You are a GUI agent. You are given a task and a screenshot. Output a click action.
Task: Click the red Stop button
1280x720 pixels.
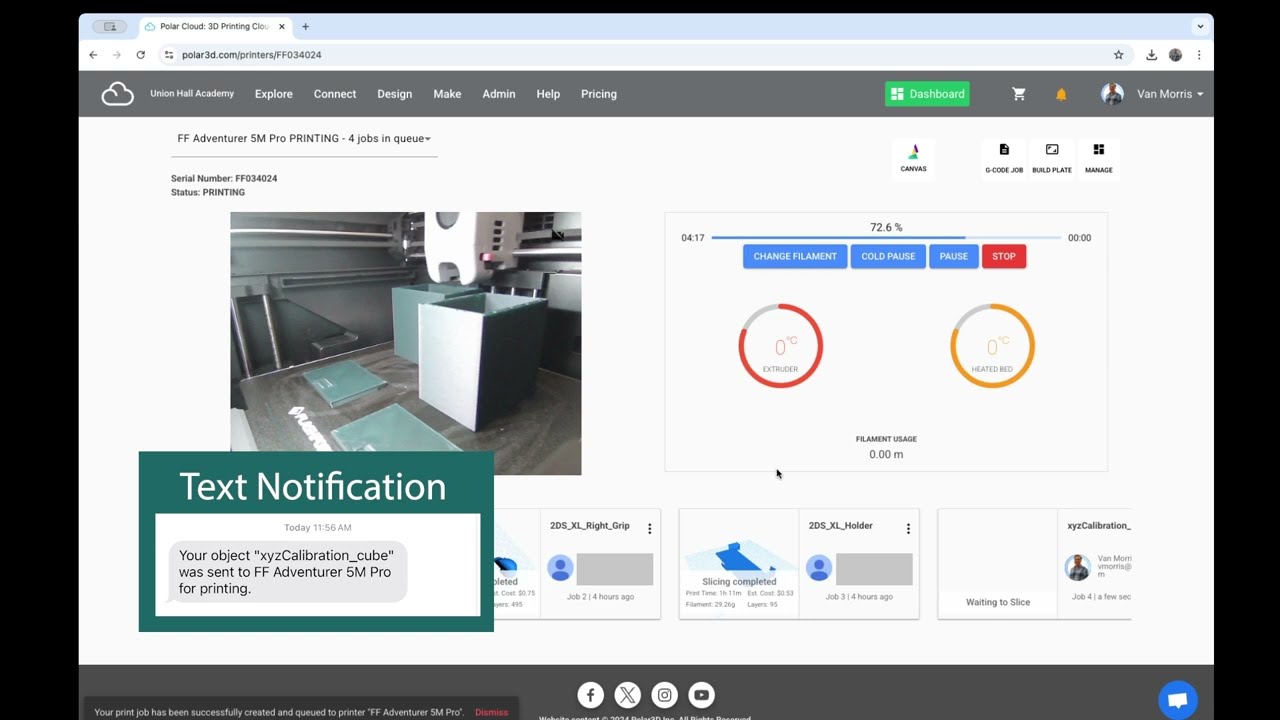(x=1004, y=257)
